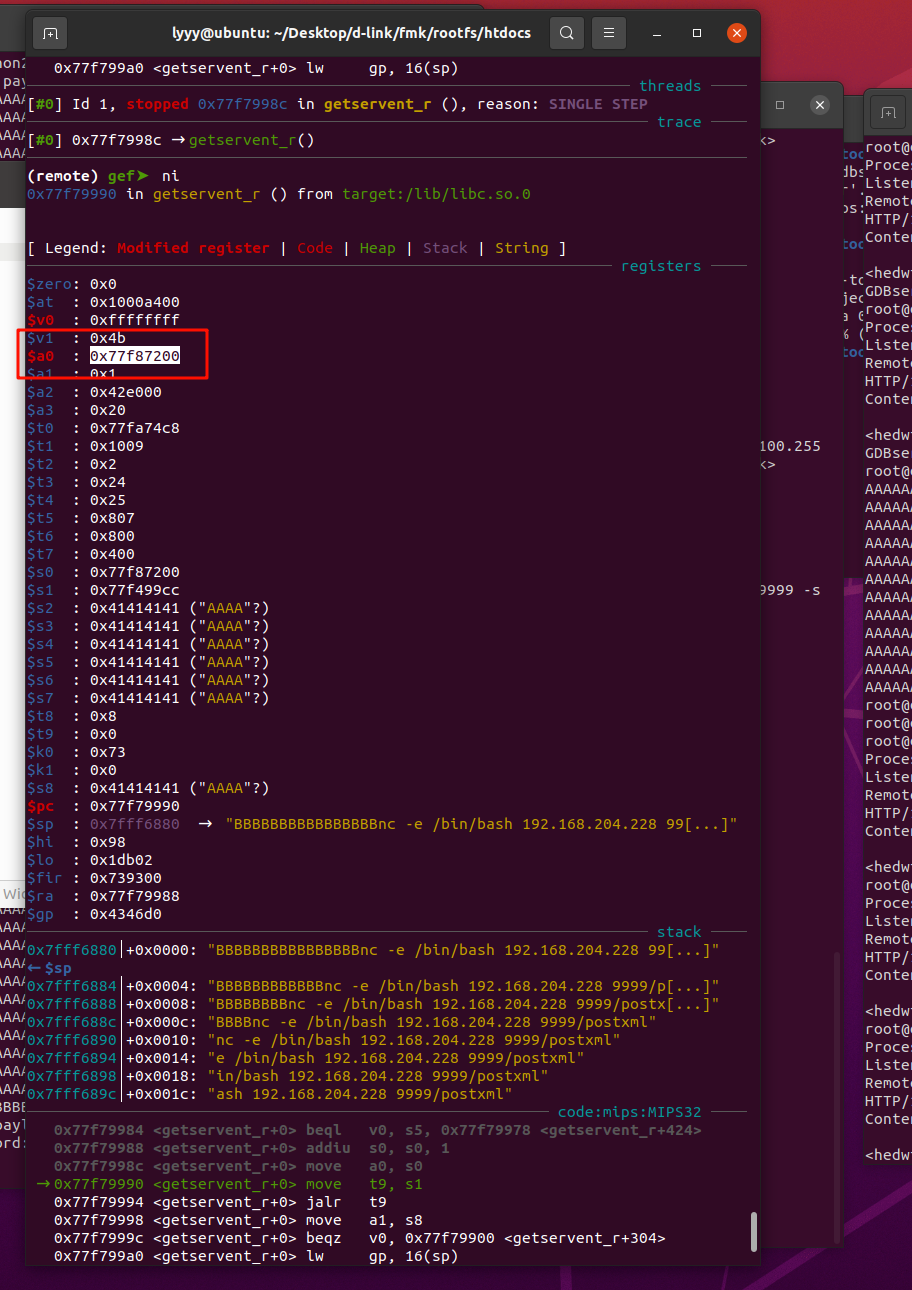
Task: Open a new tab in the front terminal
Action: 50,33
